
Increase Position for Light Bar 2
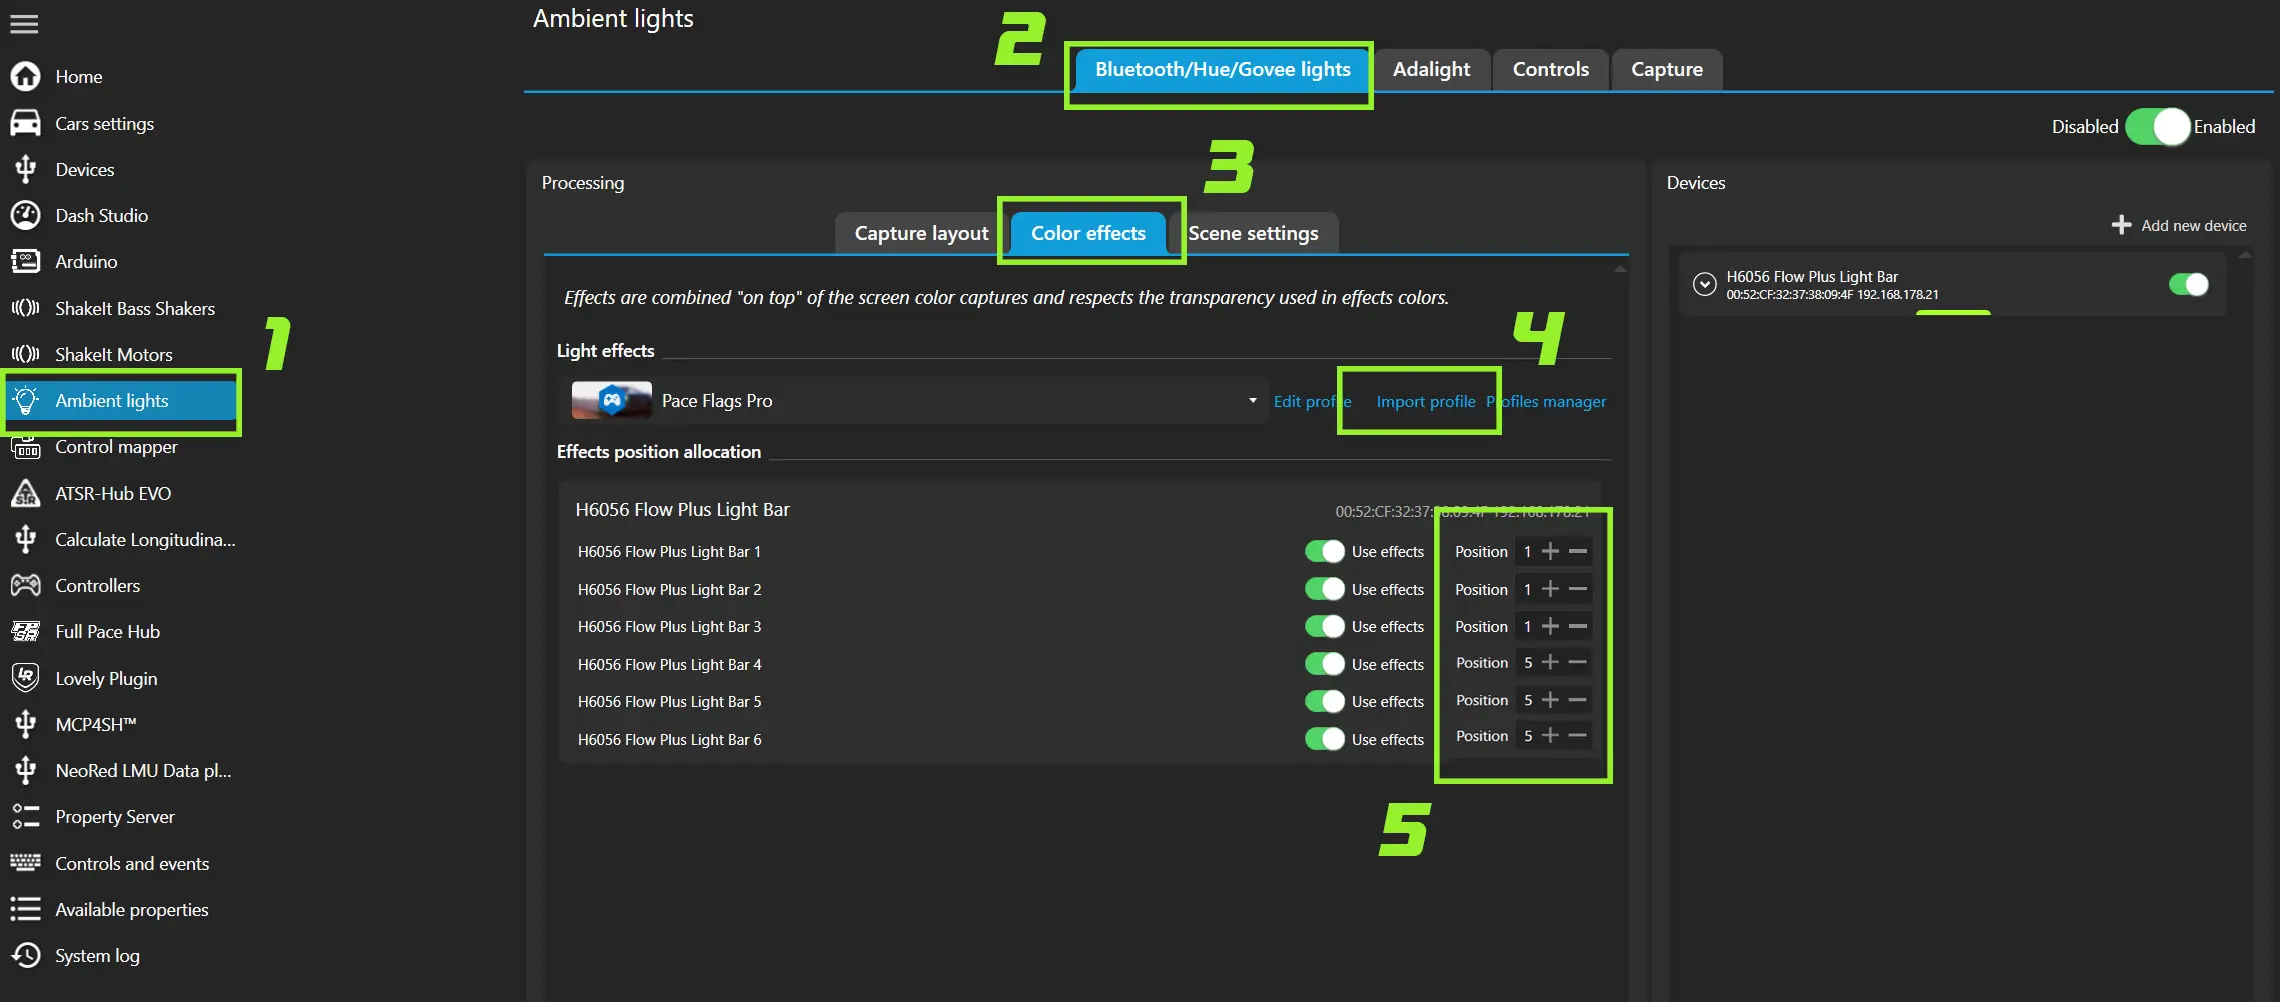pos(1551,589)
